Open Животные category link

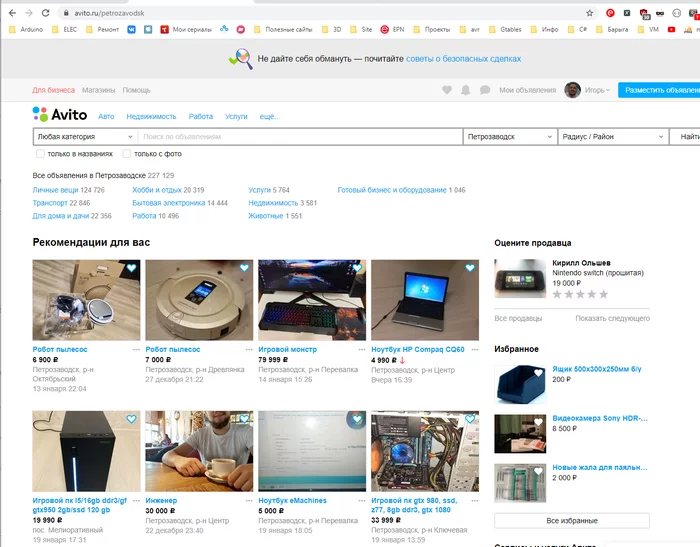(266, 216)
